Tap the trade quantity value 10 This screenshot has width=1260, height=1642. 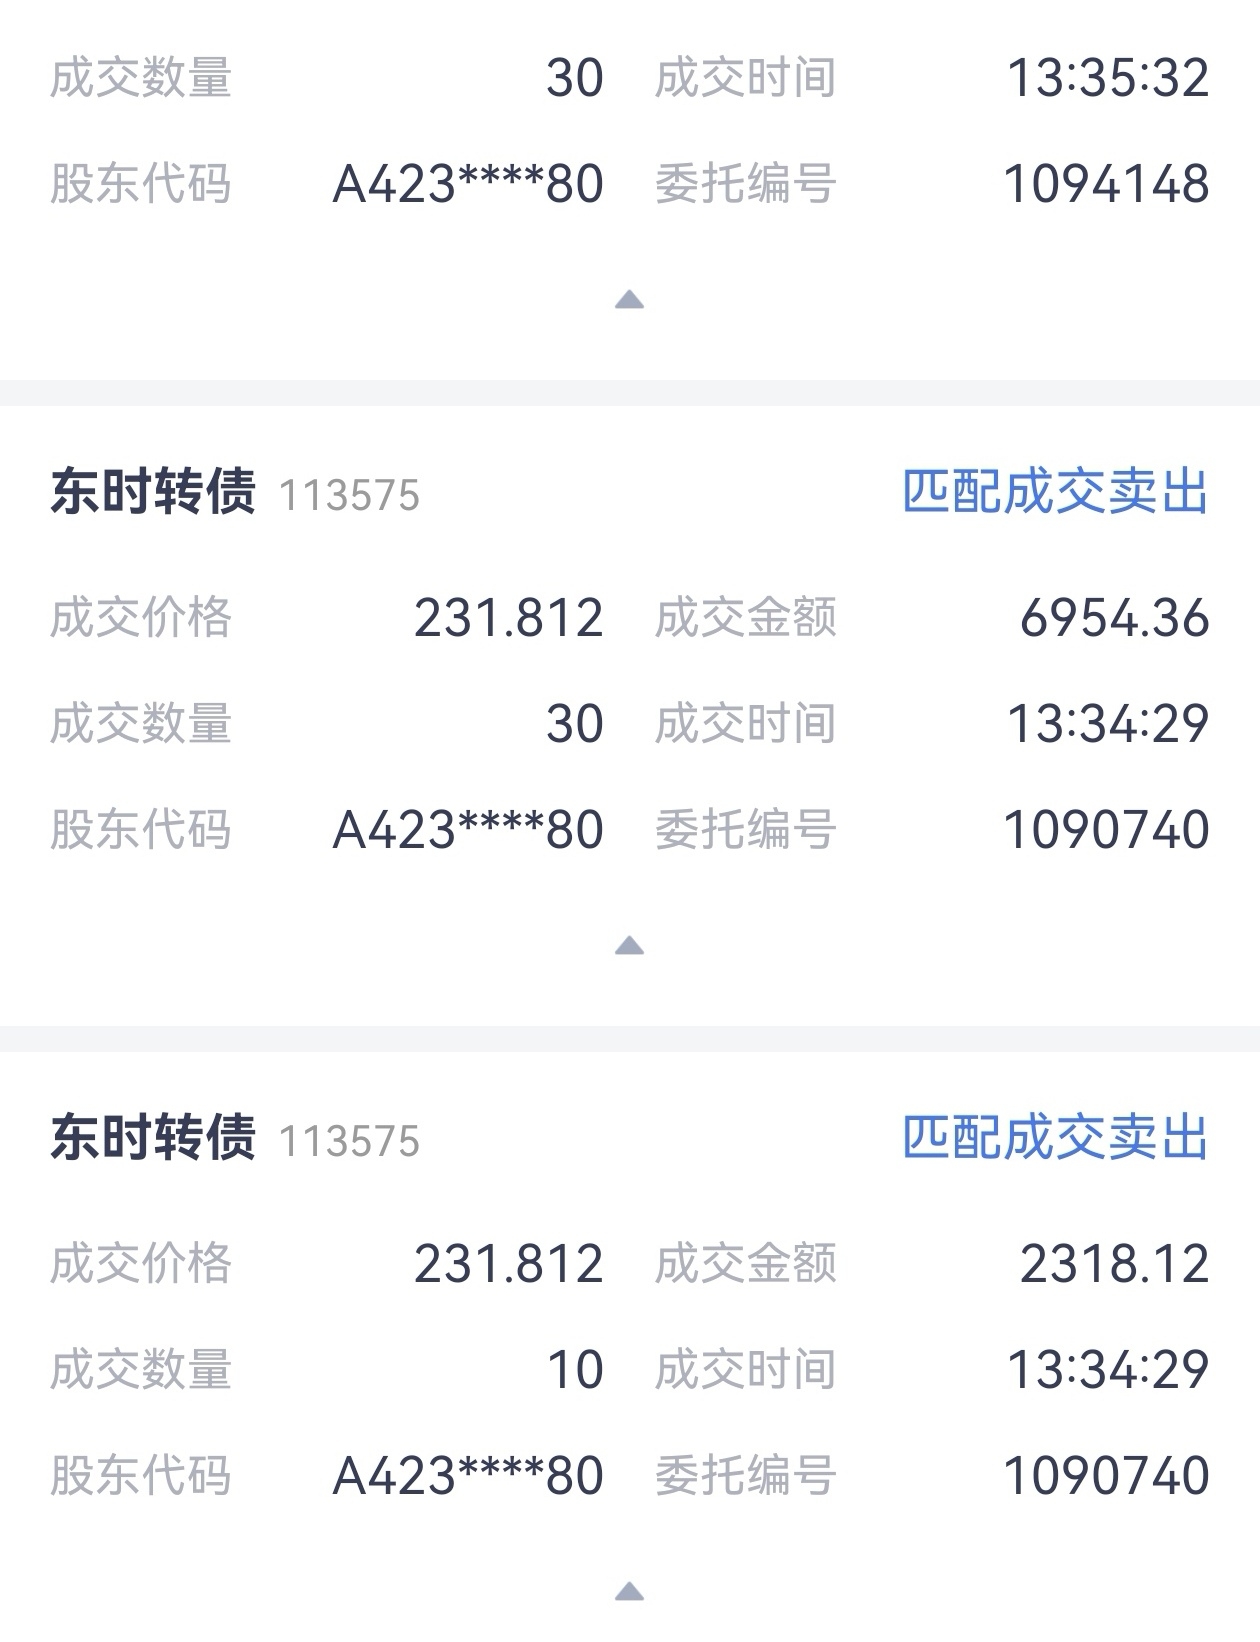(x=575, y=1370)
